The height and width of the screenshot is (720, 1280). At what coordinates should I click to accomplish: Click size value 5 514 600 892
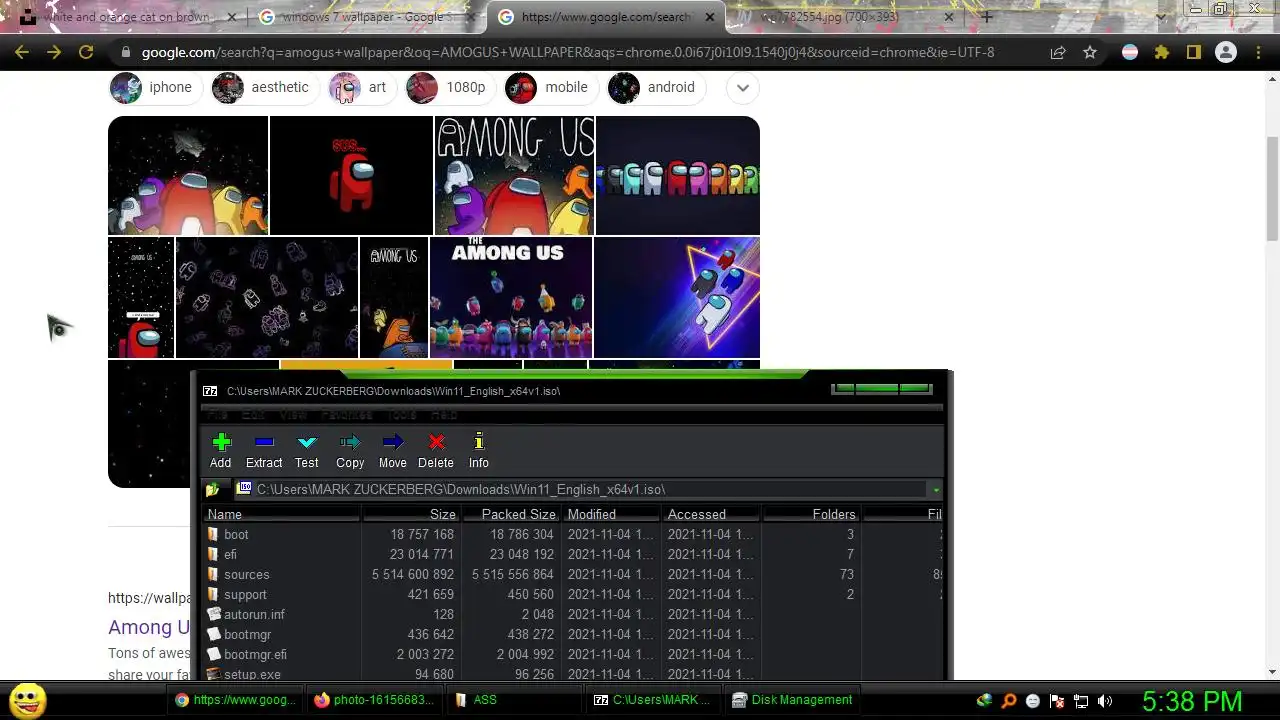point(413,574)
